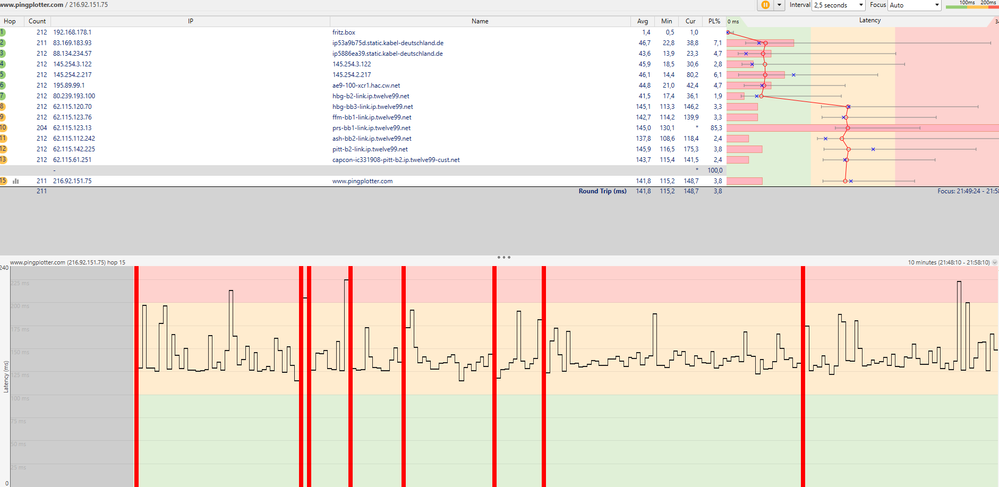Click the Round Trip (ms) summary label
The image size is (999, 487).
tap(602, 191)
